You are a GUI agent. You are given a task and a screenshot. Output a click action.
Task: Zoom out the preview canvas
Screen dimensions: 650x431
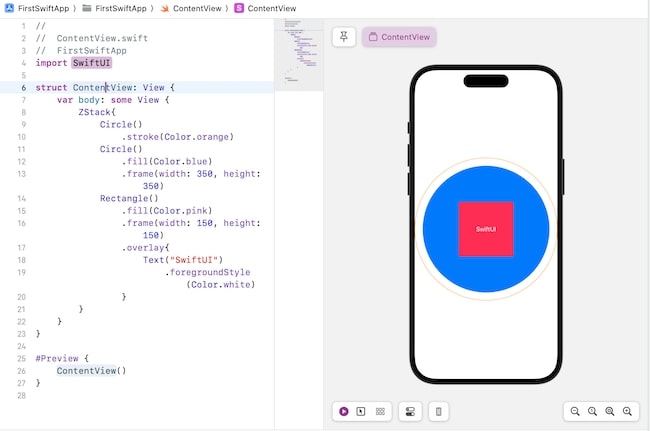point(575,411)
